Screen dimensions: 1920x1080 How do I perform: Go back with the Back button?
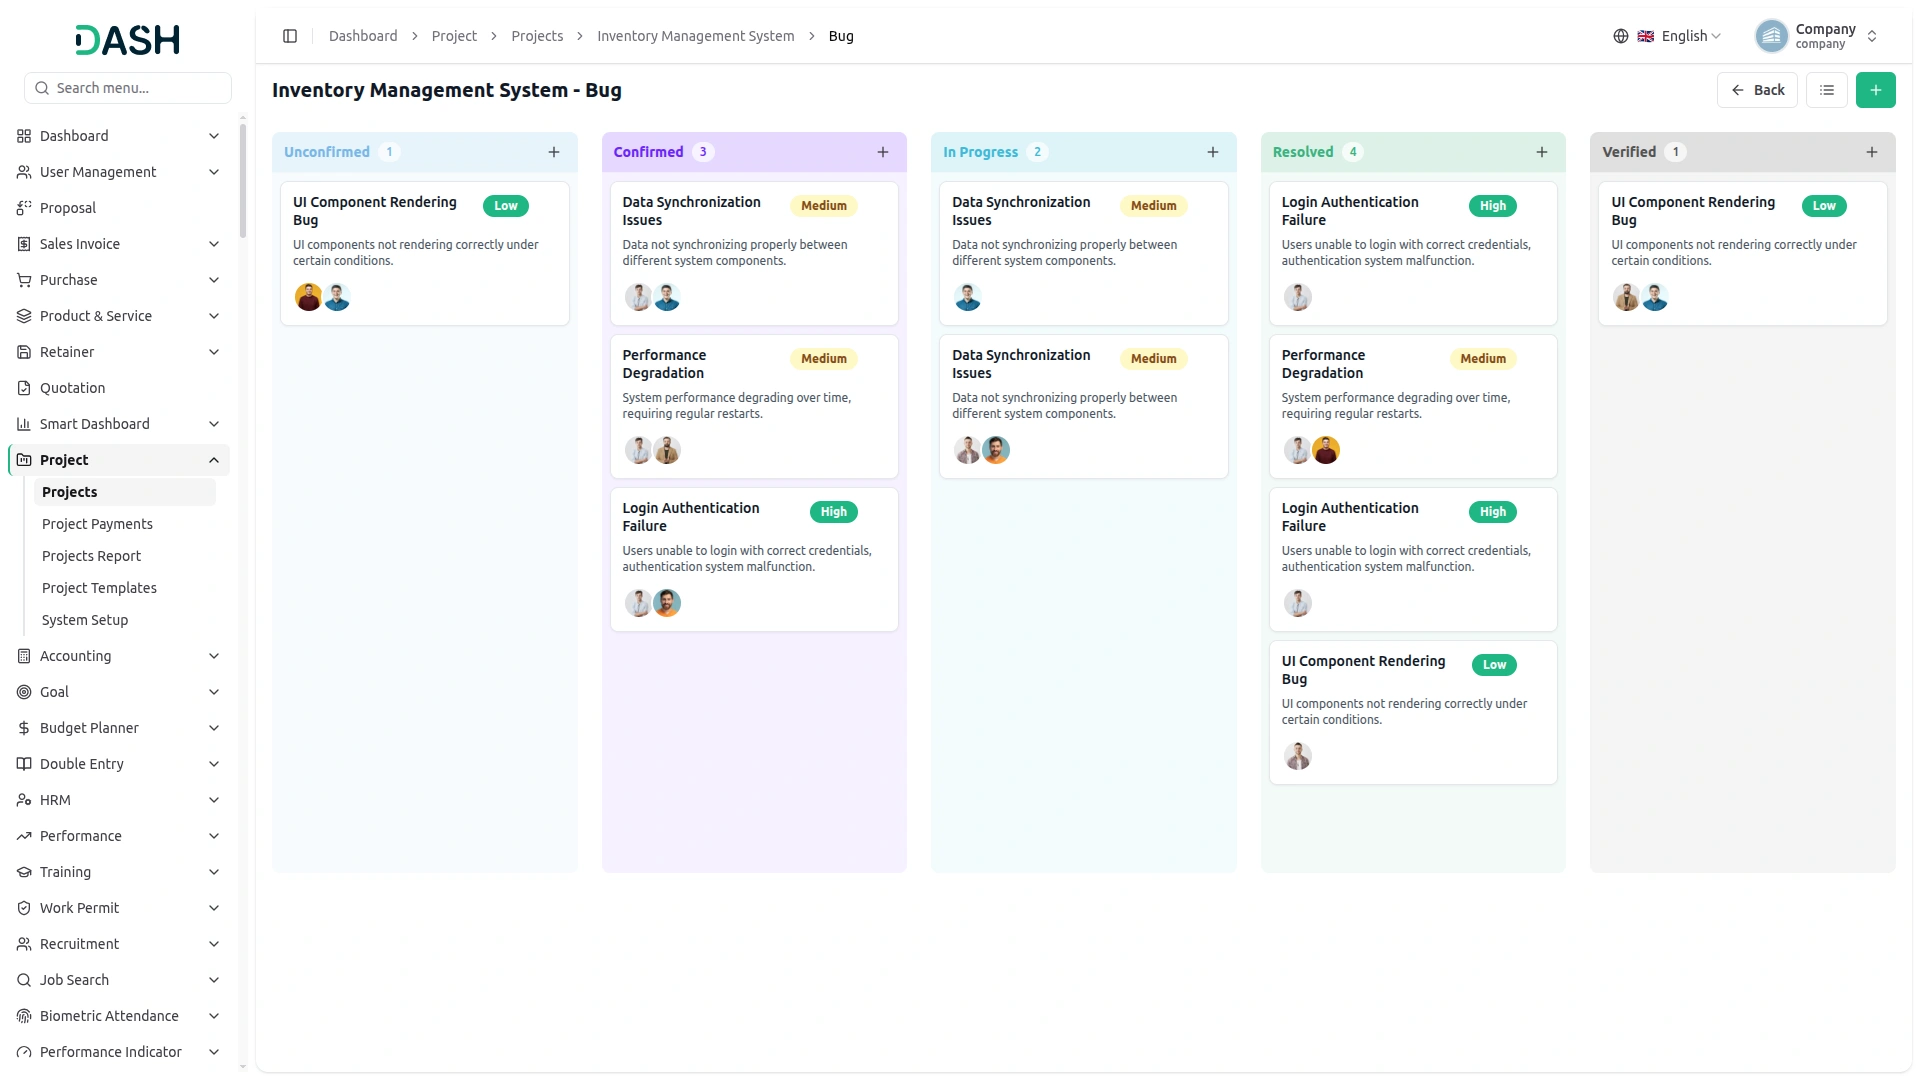1757,90
